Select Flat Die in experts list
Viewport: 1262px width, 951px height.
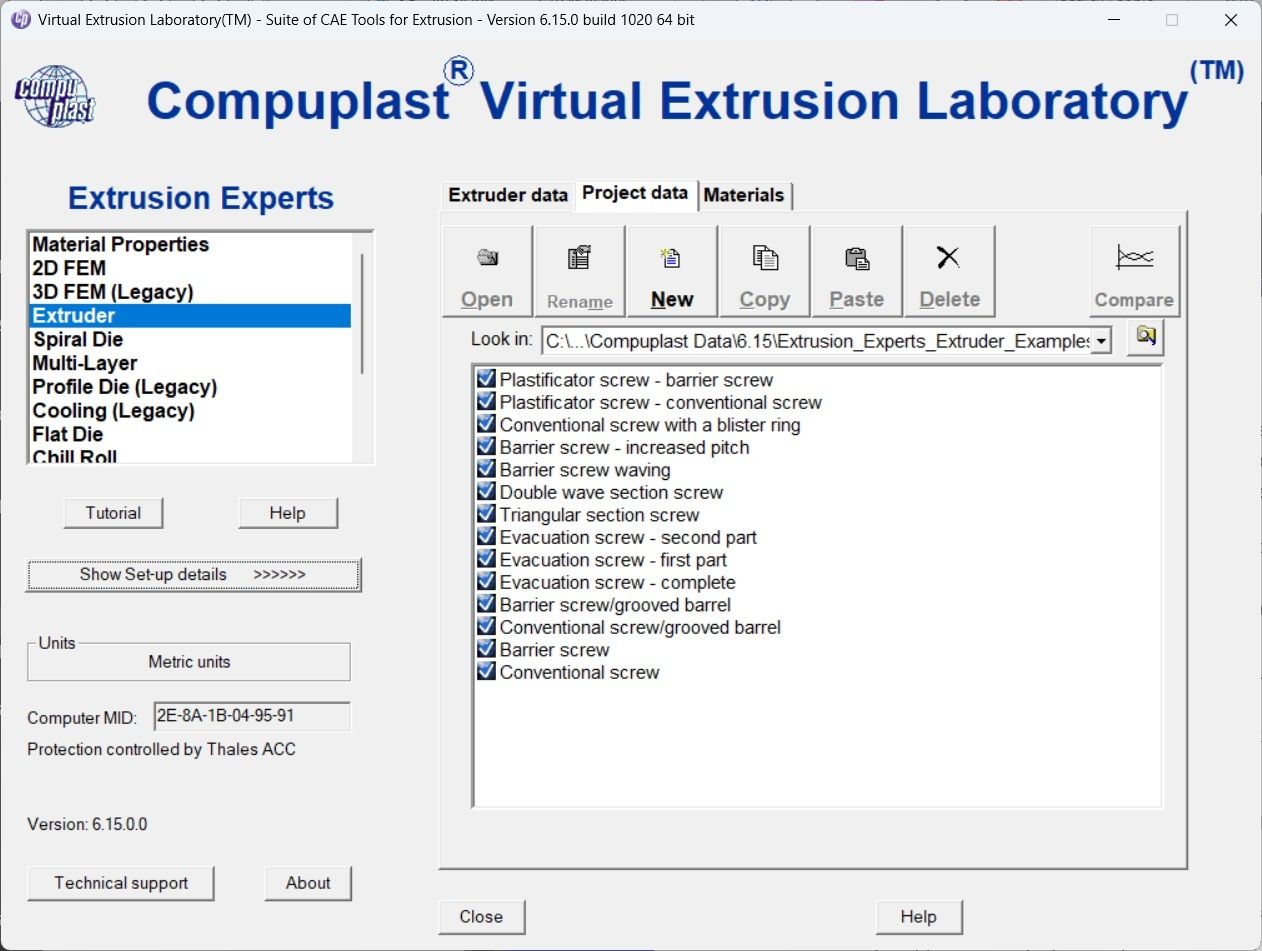pos(190,434)
